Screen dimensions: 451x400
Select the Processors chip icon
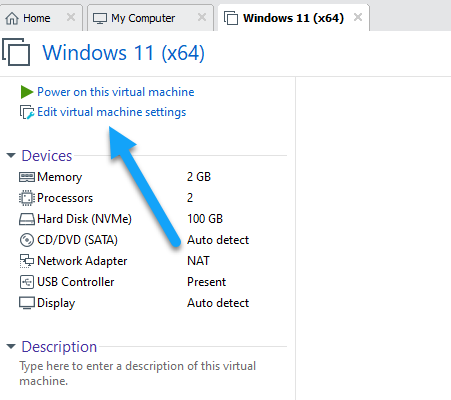(x=27, y=198)
